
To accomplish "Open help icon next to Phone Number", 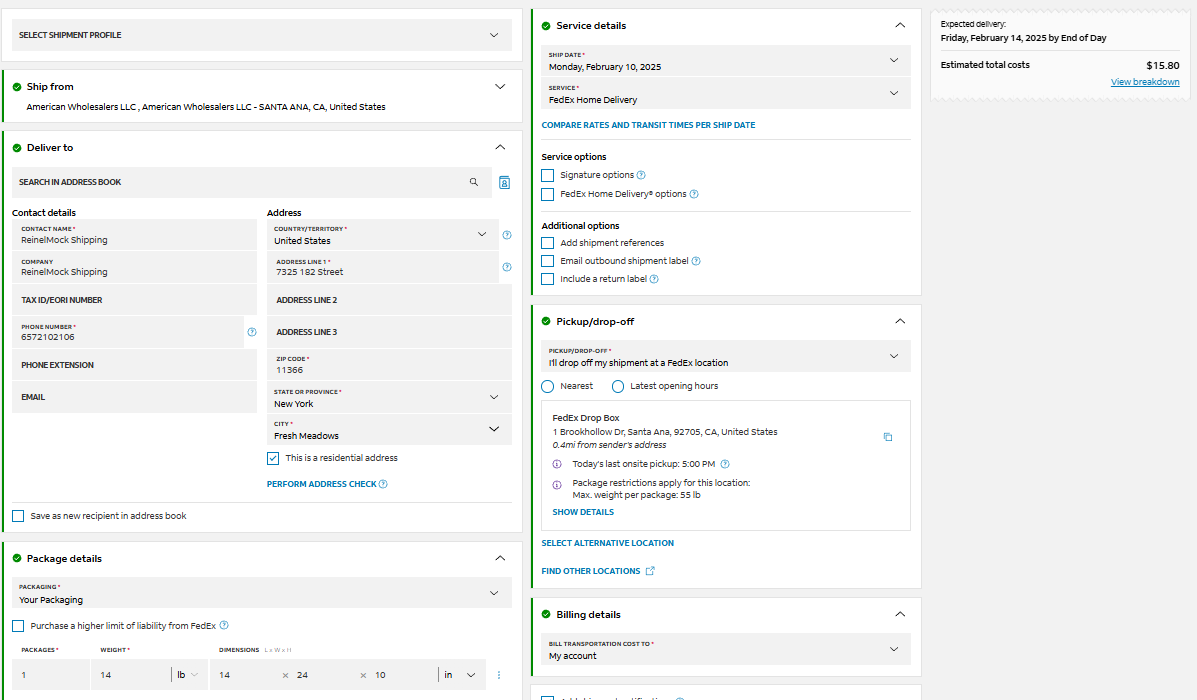I will (252, 332).
